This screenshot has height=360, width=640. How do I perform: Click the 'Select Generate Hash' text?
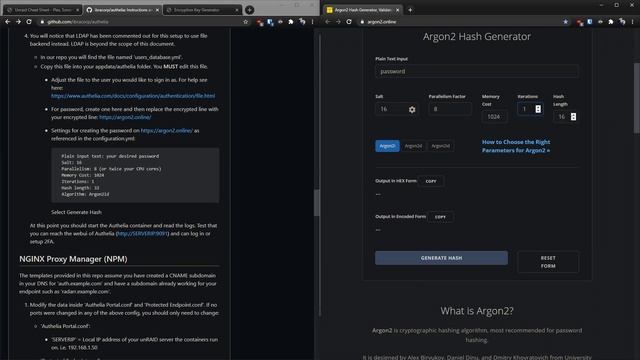click(x=76, y=212)
